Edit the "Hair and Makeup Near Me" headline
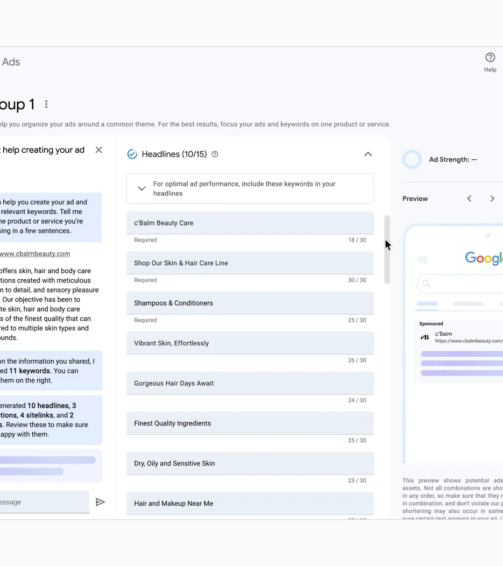 tap(250, 504)
